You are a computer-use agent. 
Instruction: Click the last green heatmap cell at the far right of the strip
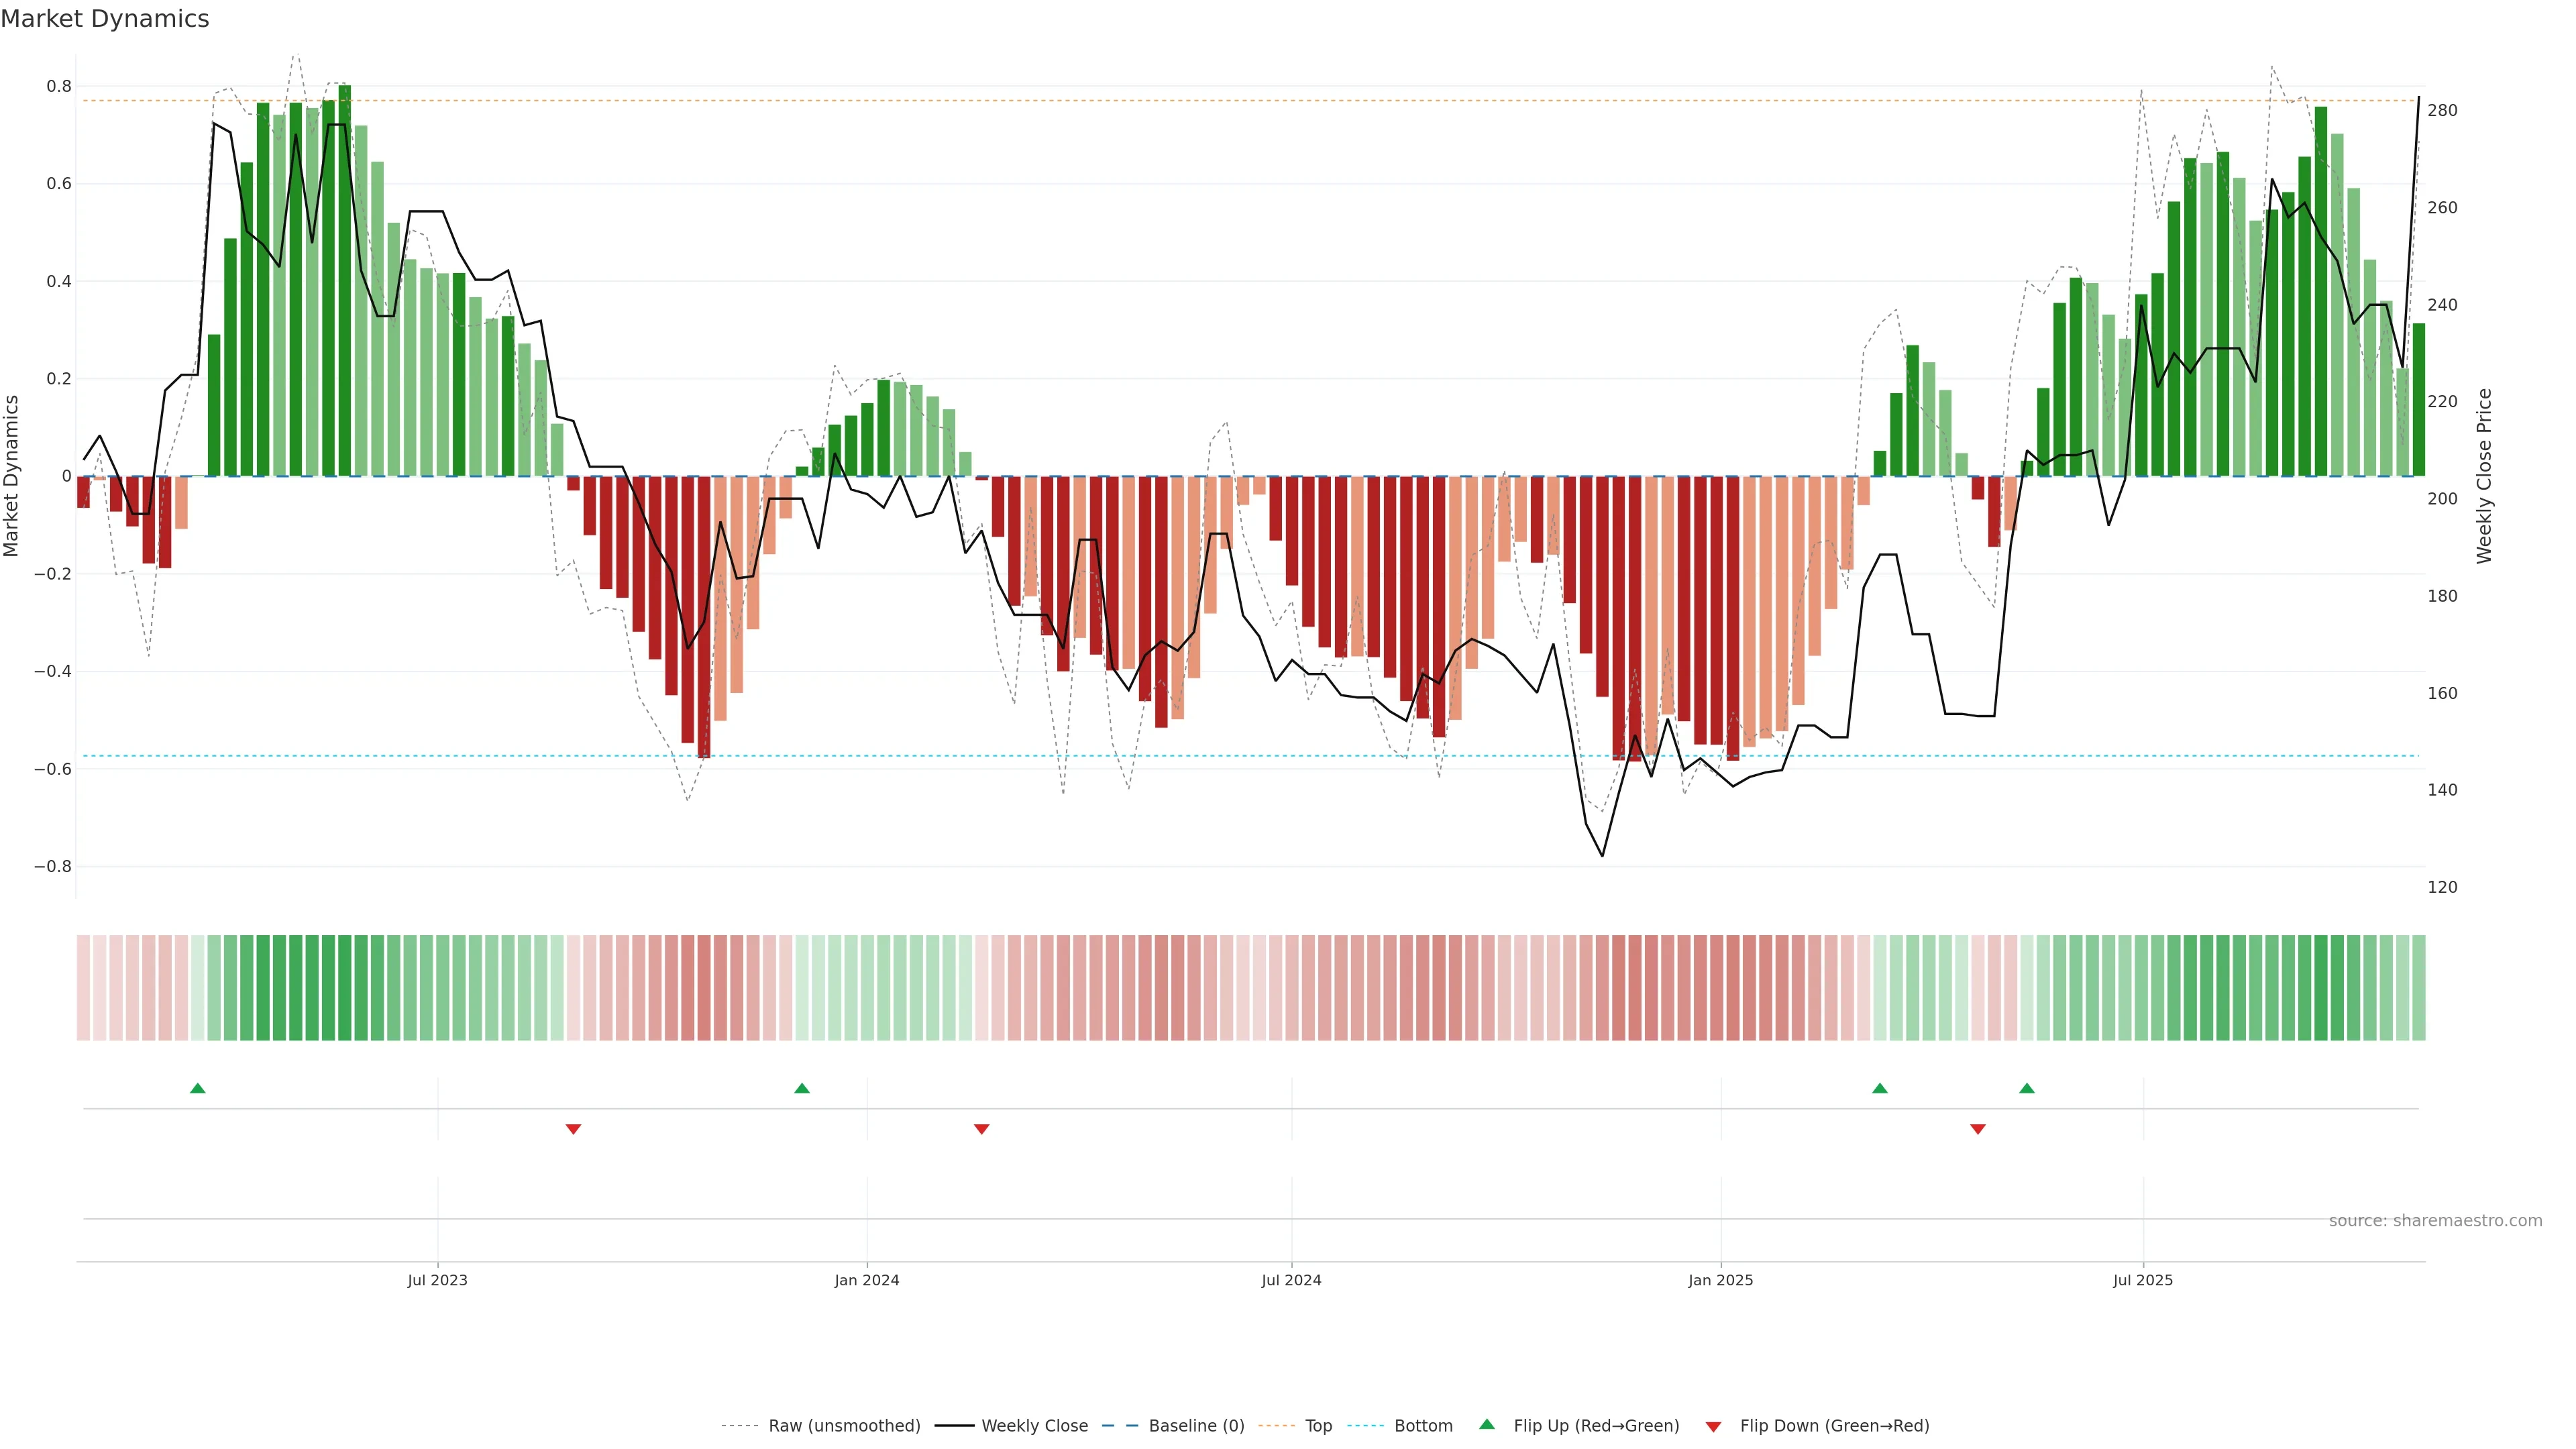(x=2418, y=988)
